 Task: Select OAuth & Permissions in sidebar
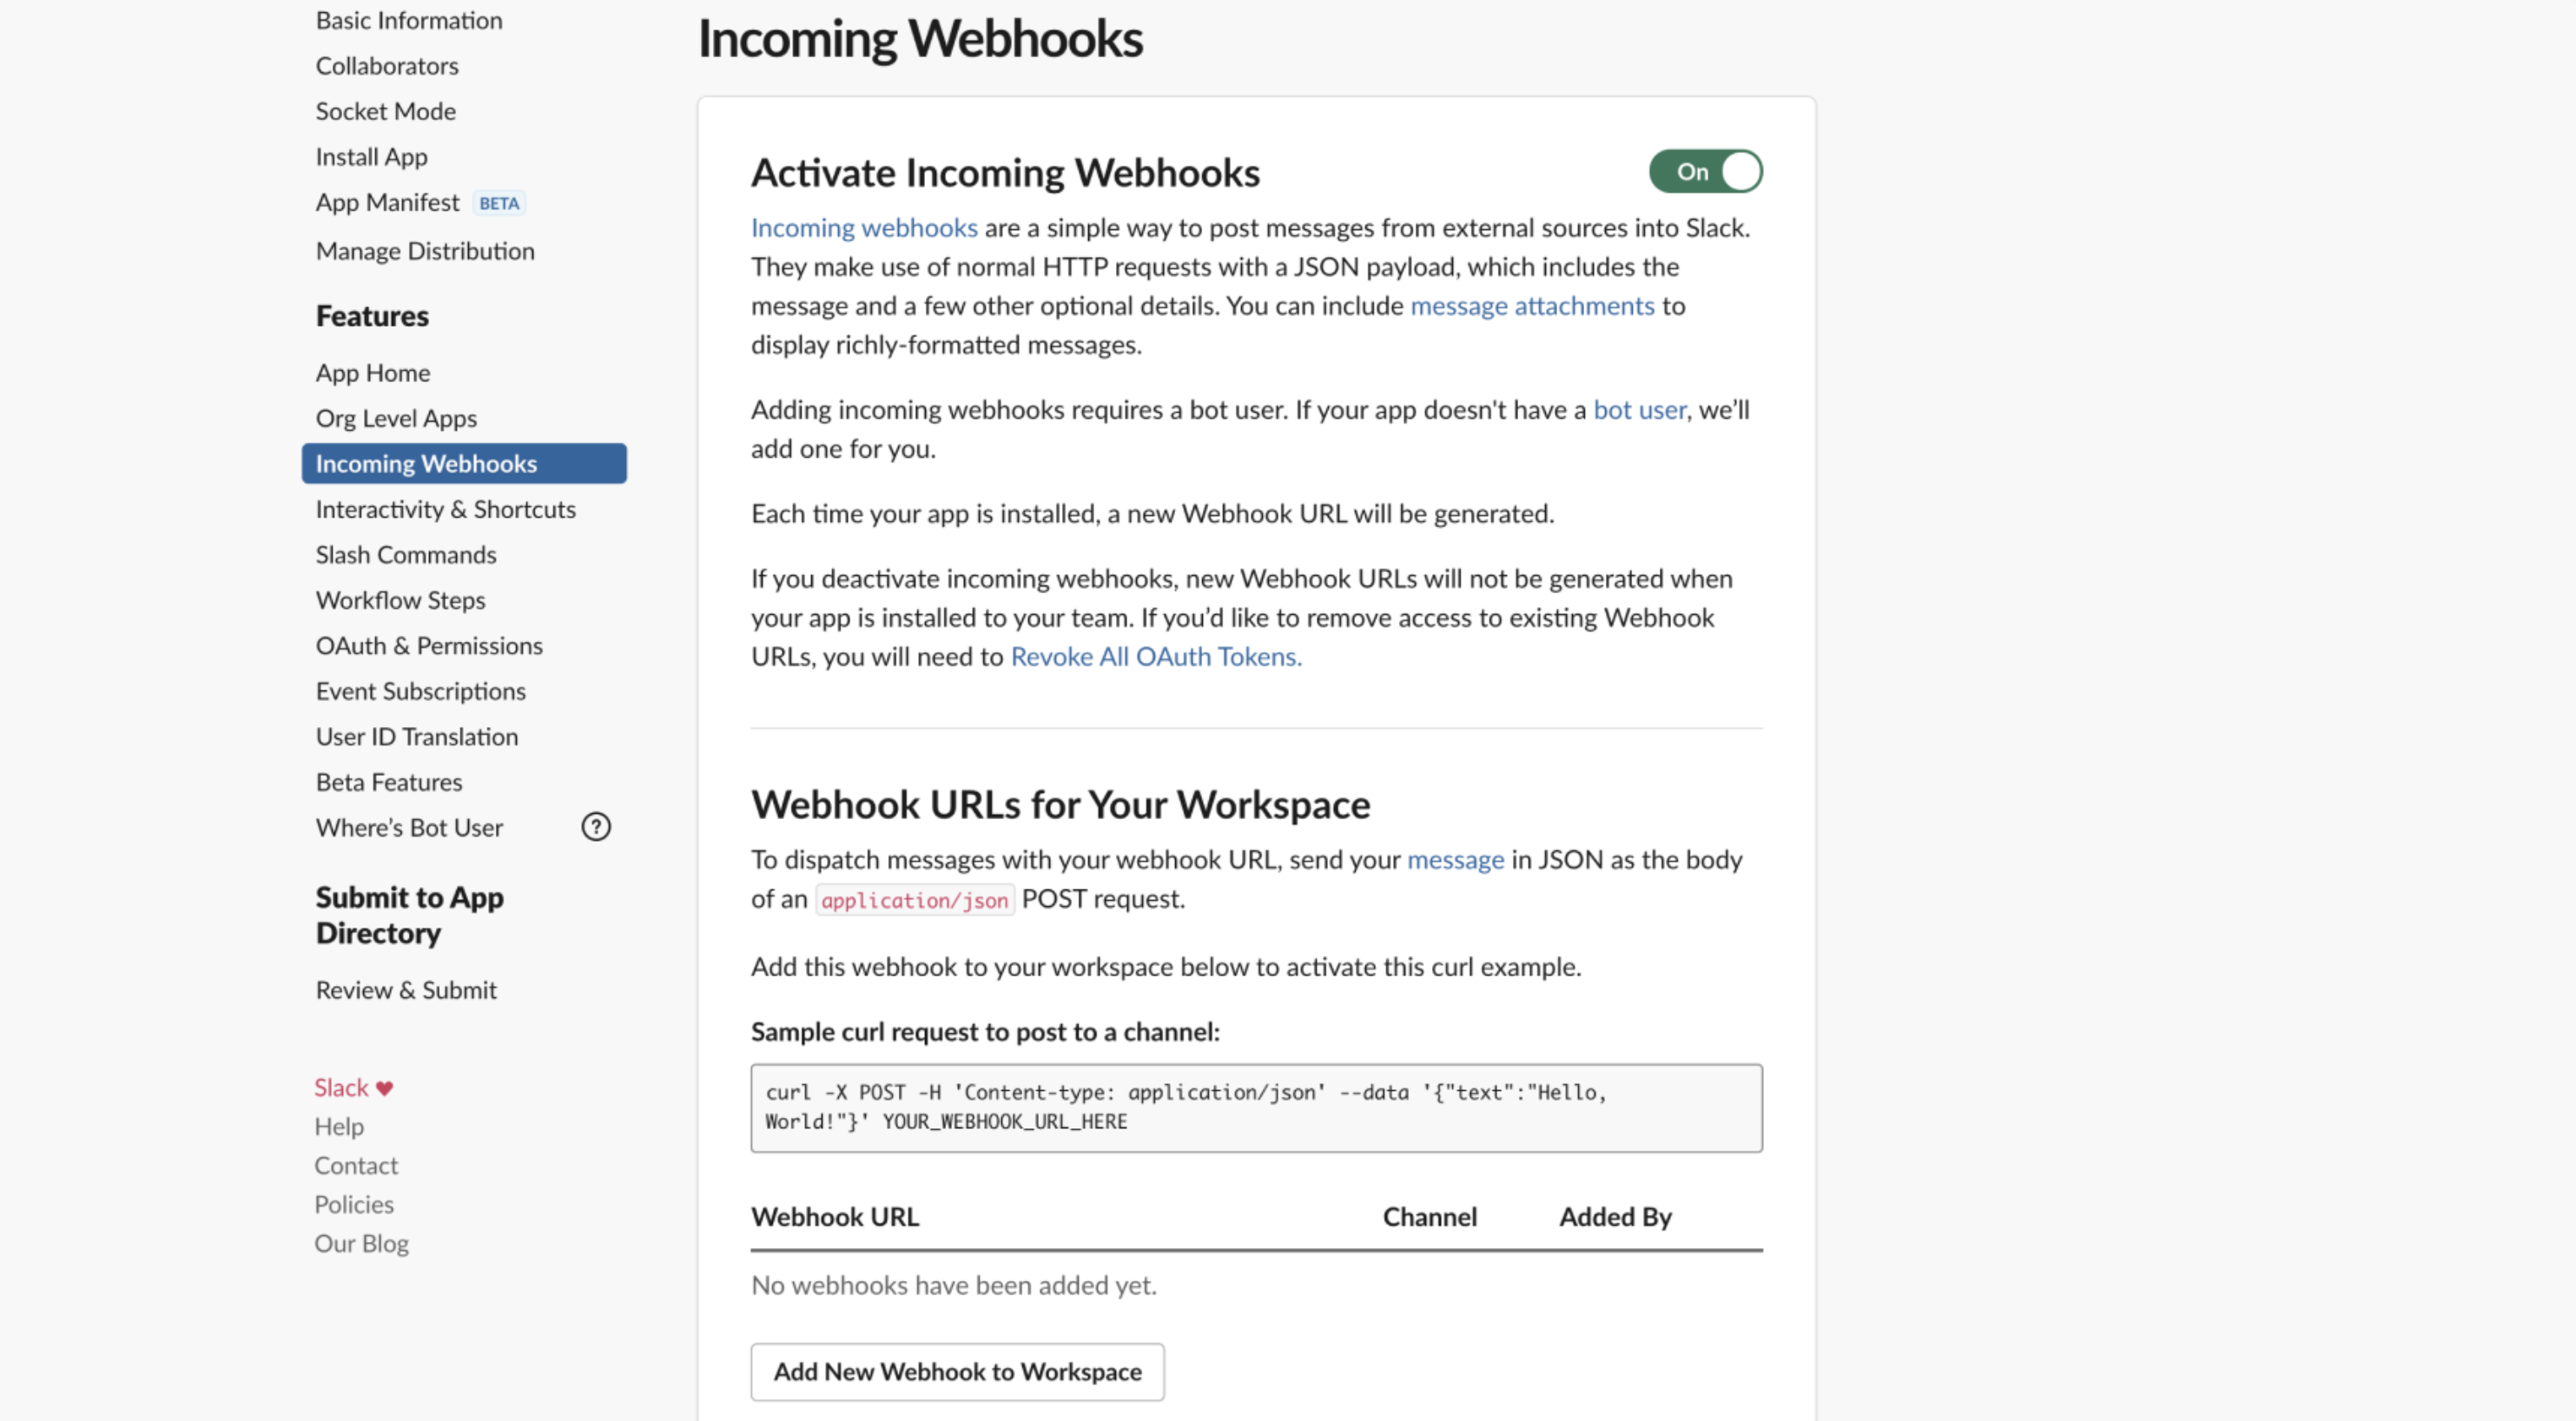click(429, 645)
